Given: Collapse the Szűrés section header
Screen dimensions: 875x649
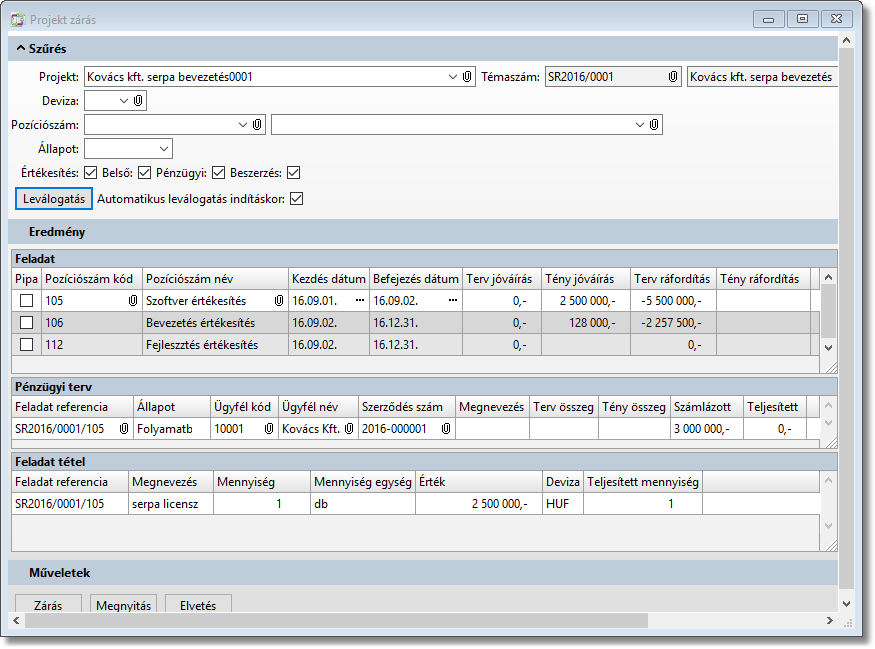Looking at the screenshot, I should (21, 48).
